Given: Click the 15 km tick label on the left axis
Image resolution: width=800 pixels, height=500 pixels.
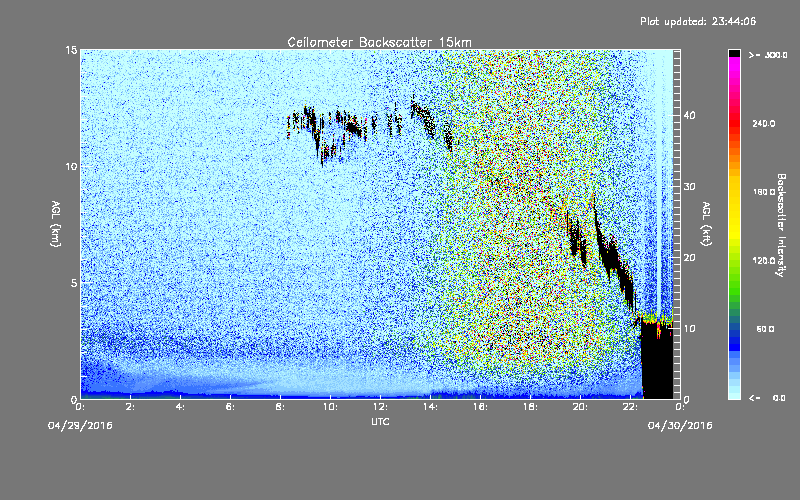Looking at the screenshot, I should (71, 50).
